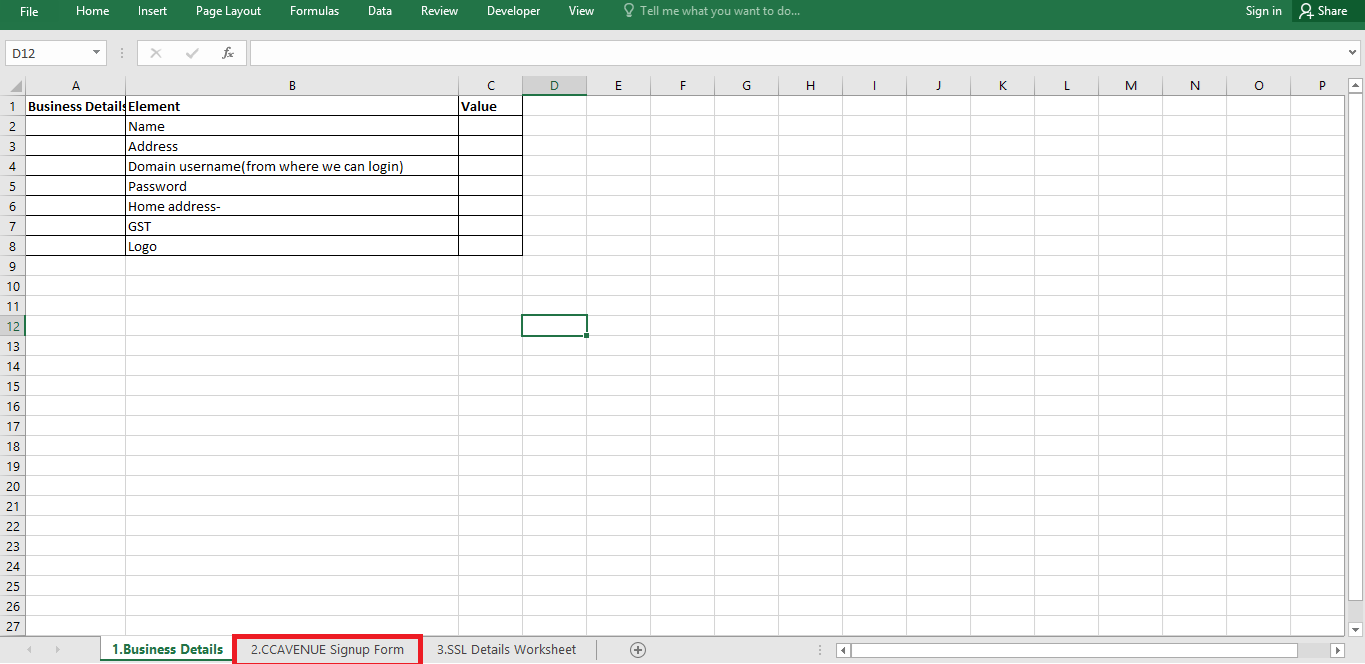This screenshot has width=1365, height=664.
Task: Click the vertical scrollbar down arrow
Action: (x=1355, y=629)
